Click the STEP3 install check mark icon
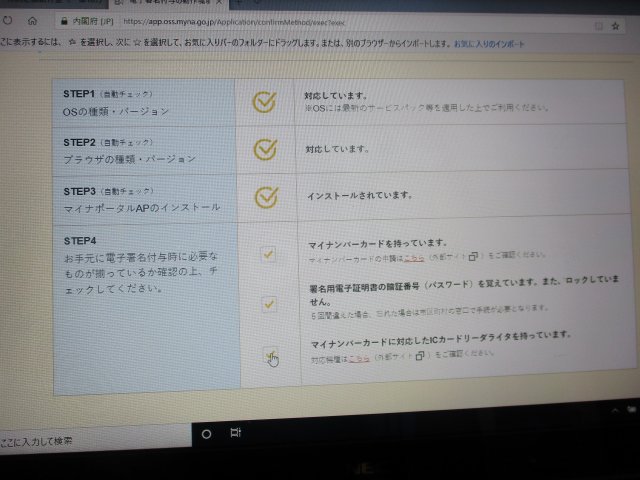This screenshot has height=480, width=640. click(x=265, y=196)
